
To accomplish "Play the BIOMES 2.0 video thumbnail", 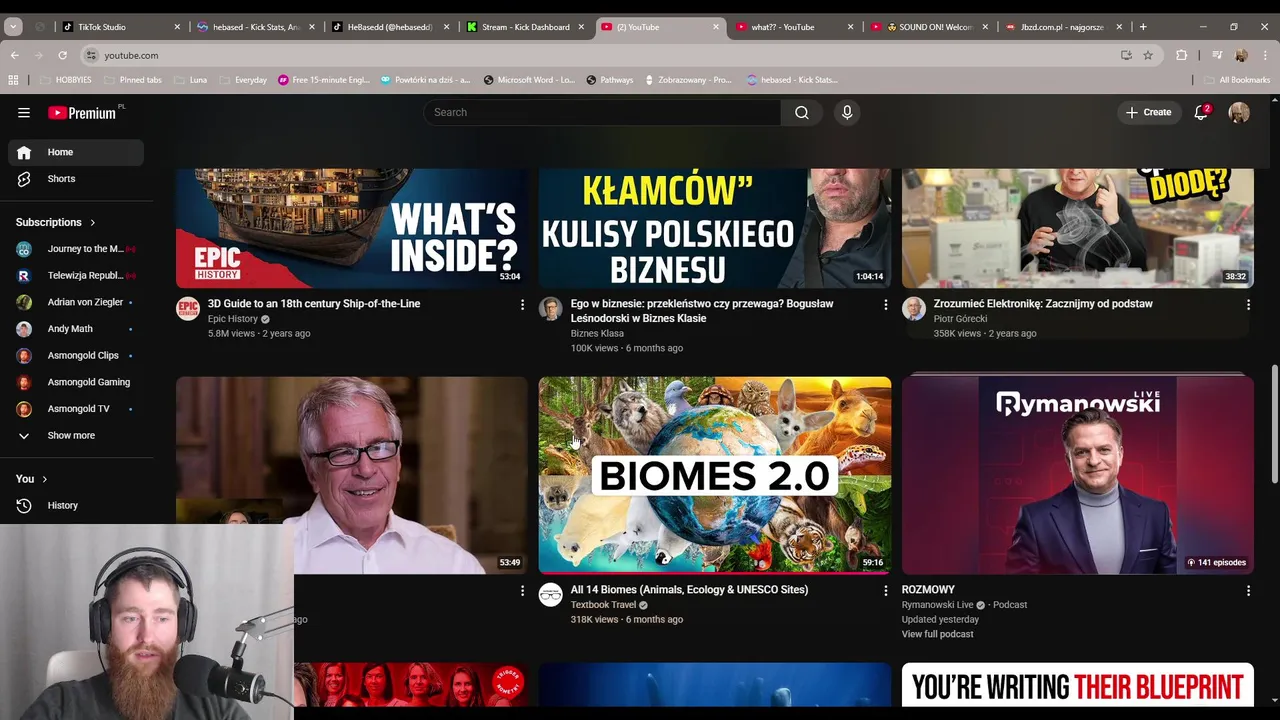I will click(x=715, y=475).
